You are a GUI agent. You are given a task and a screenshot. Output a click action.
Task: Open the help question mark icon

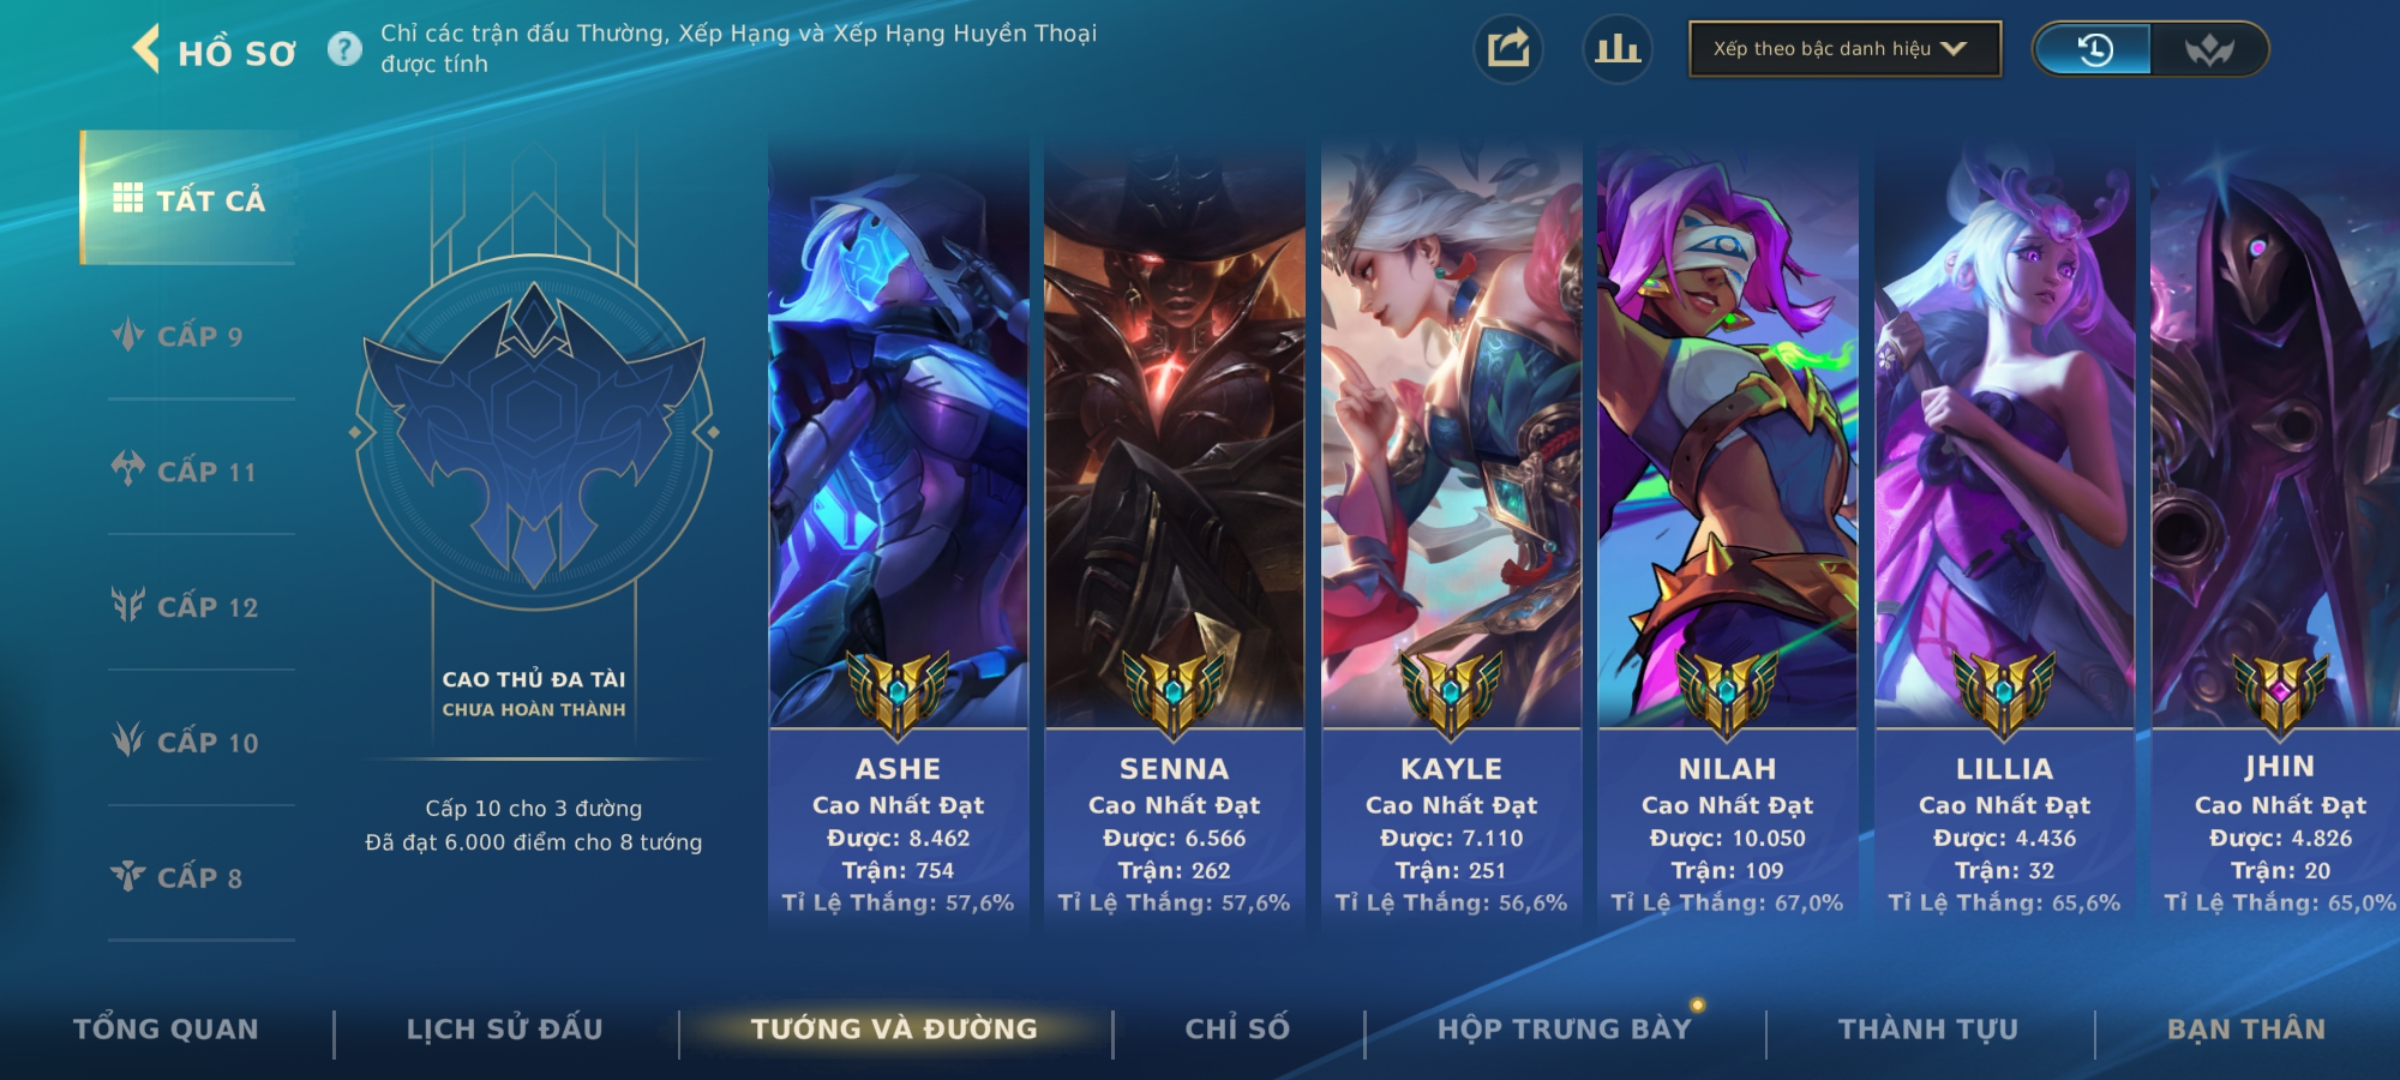pos(345,49)
